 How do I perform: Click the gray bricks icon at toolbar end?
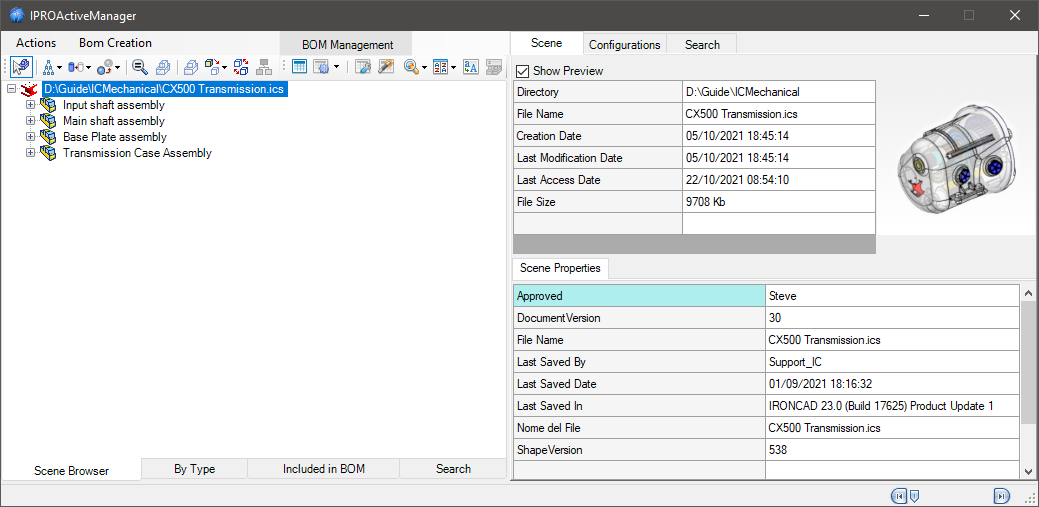point(493,66)
